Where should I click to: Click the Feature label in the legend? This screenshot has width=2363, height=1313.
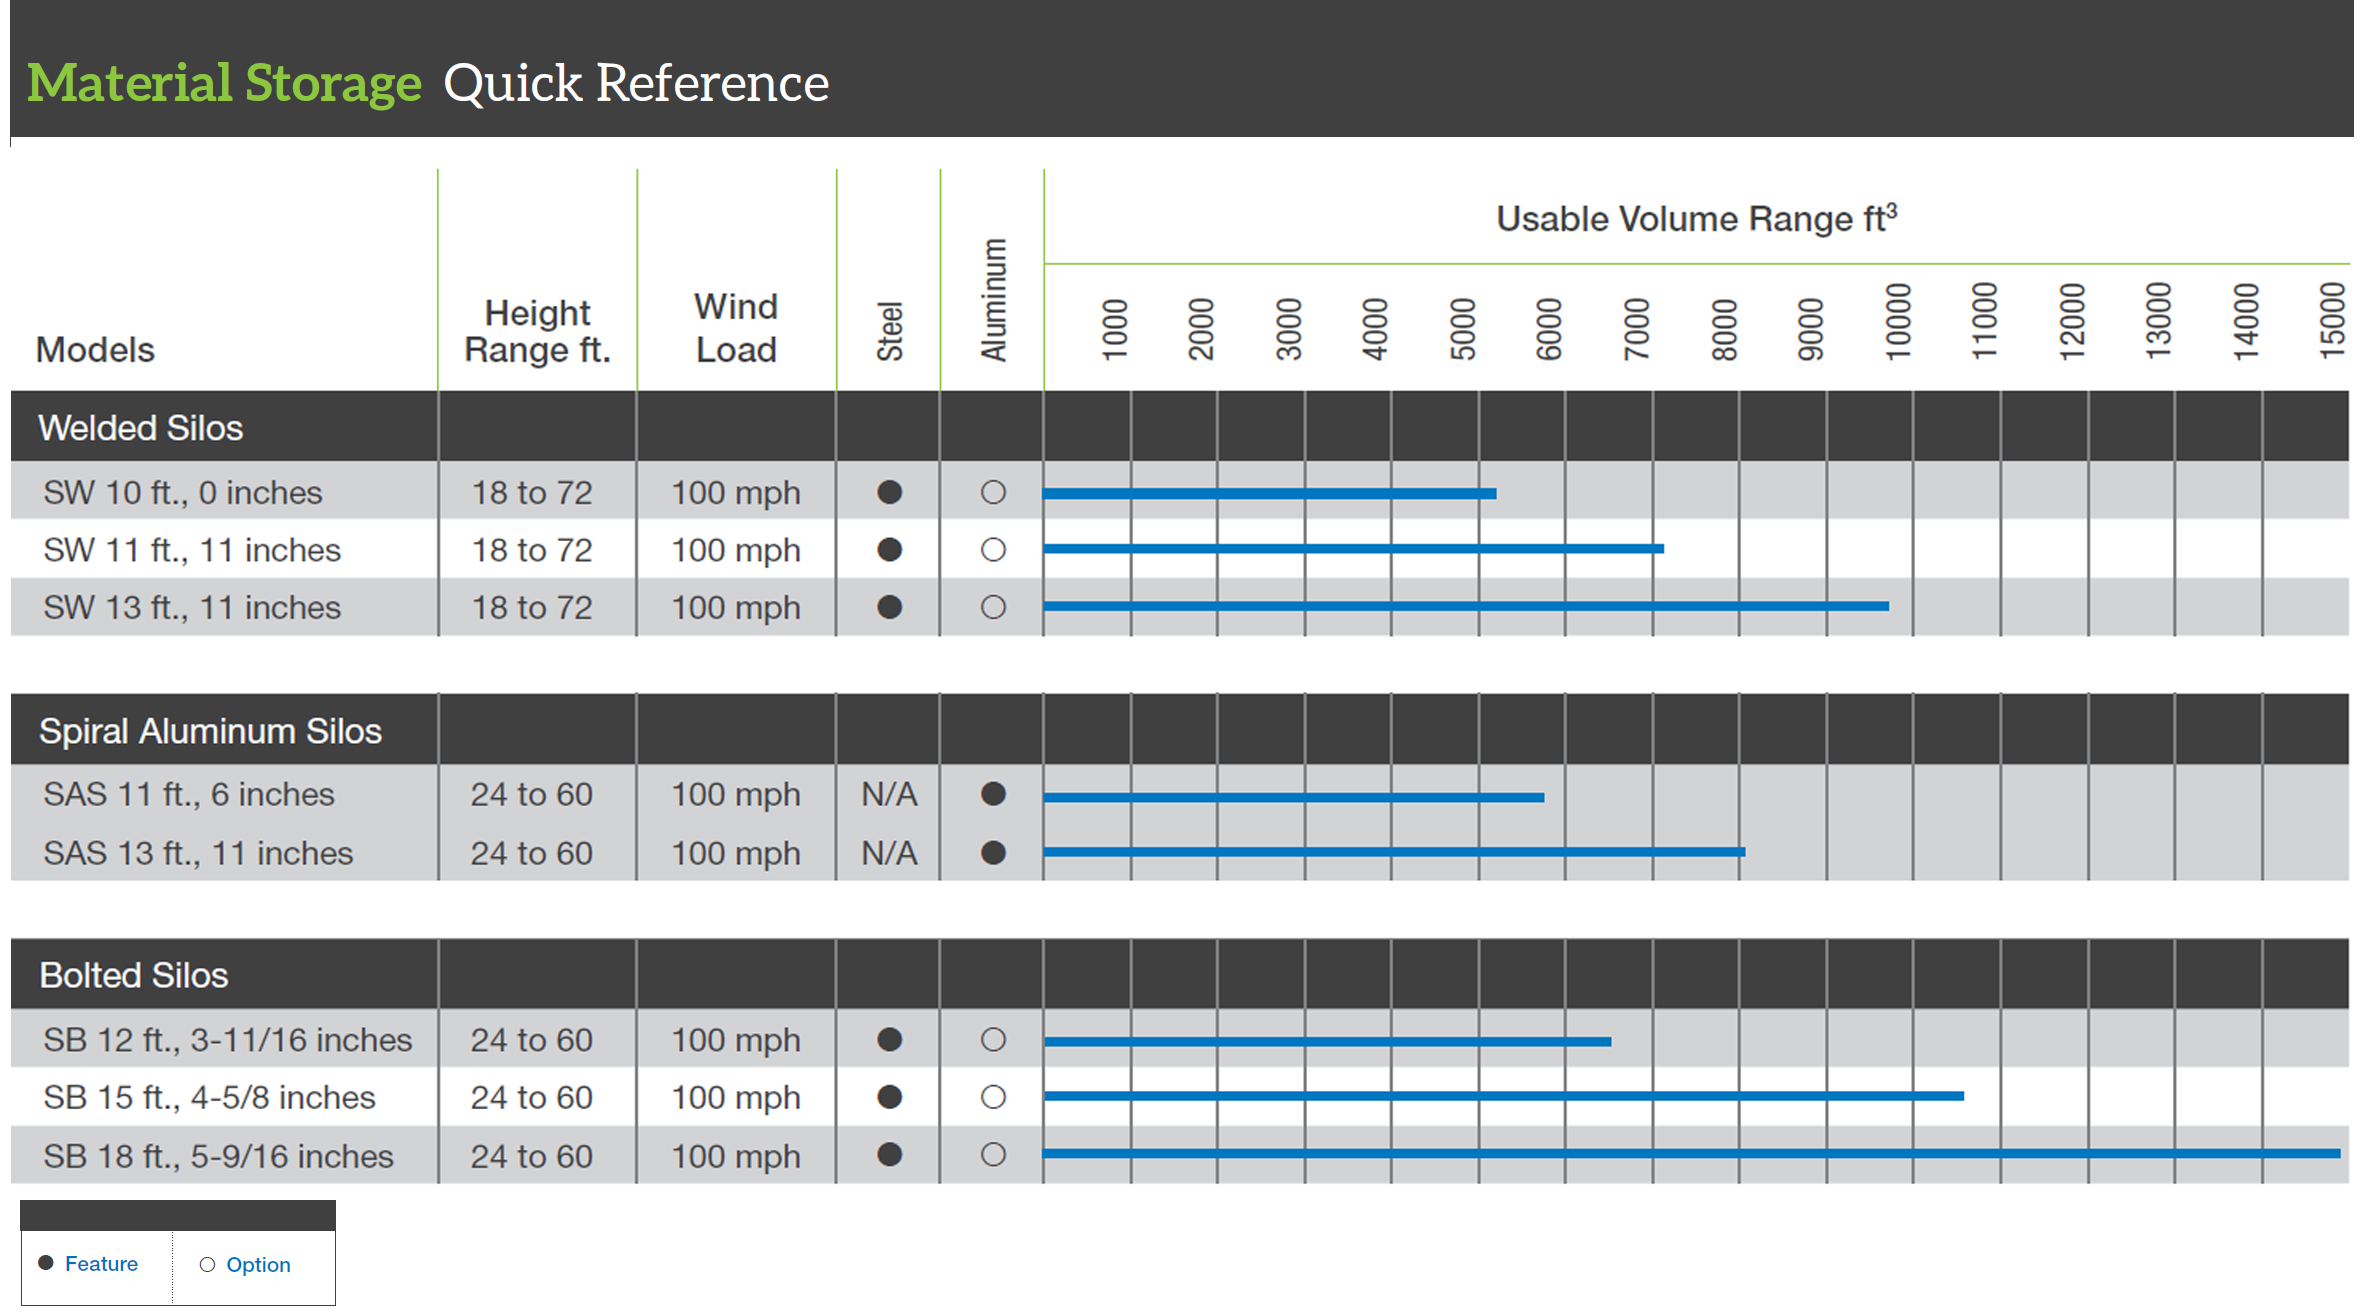[101, 1264]
